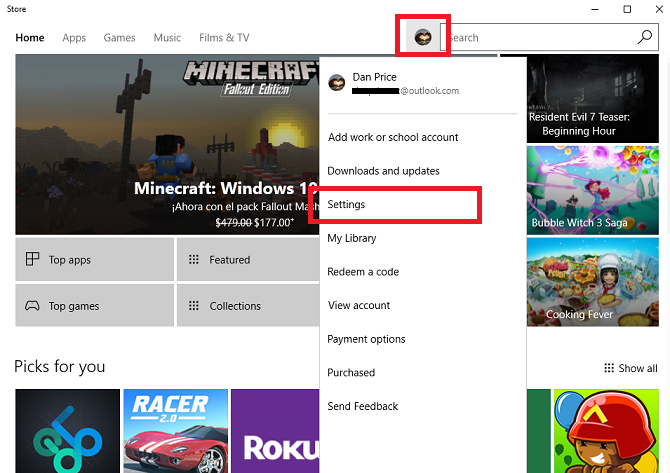
Task: Open the Films & TV tab
Action: [224, 38]
